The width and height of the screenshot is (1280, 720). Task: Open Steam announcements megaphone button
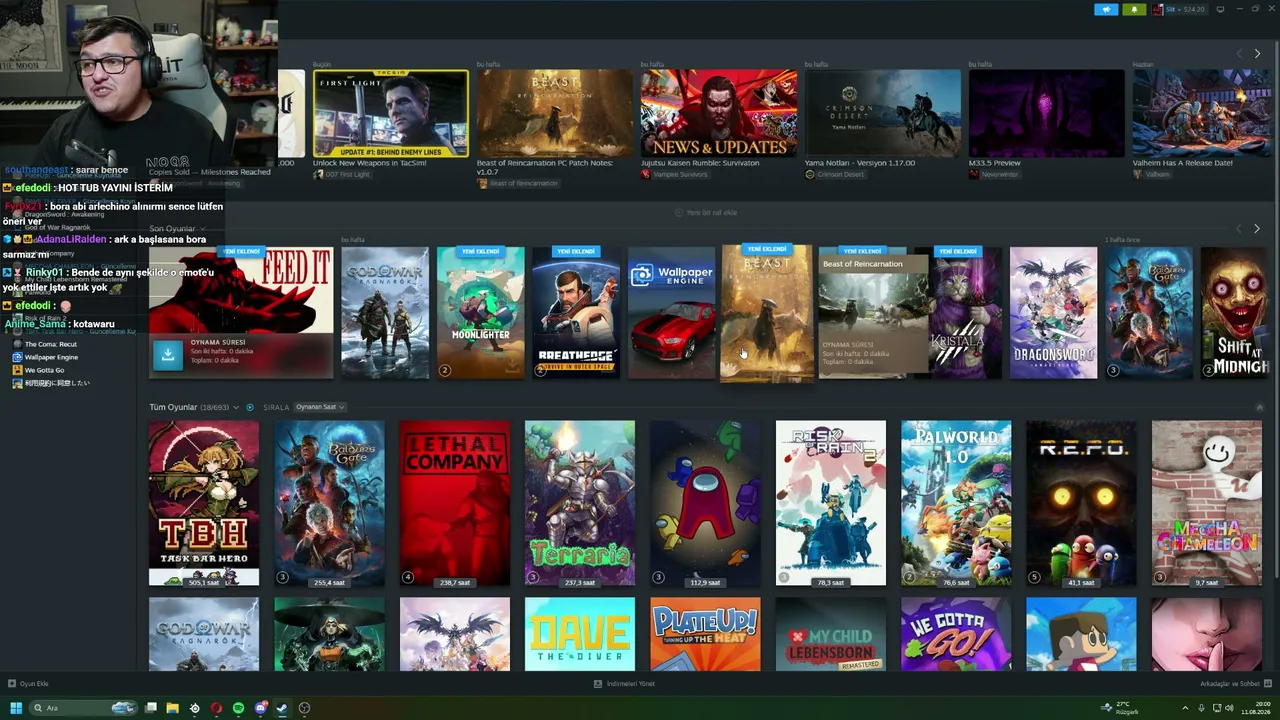tap(1106, 9)
